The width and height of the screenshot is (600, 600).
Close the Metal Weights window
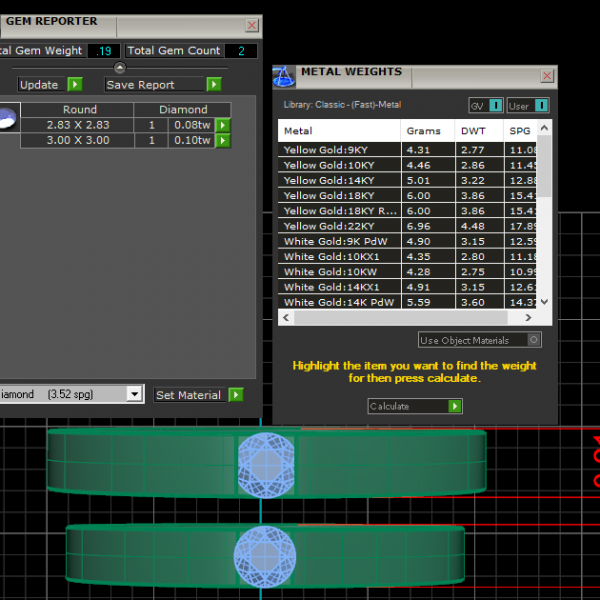click(x=547, y=76)
